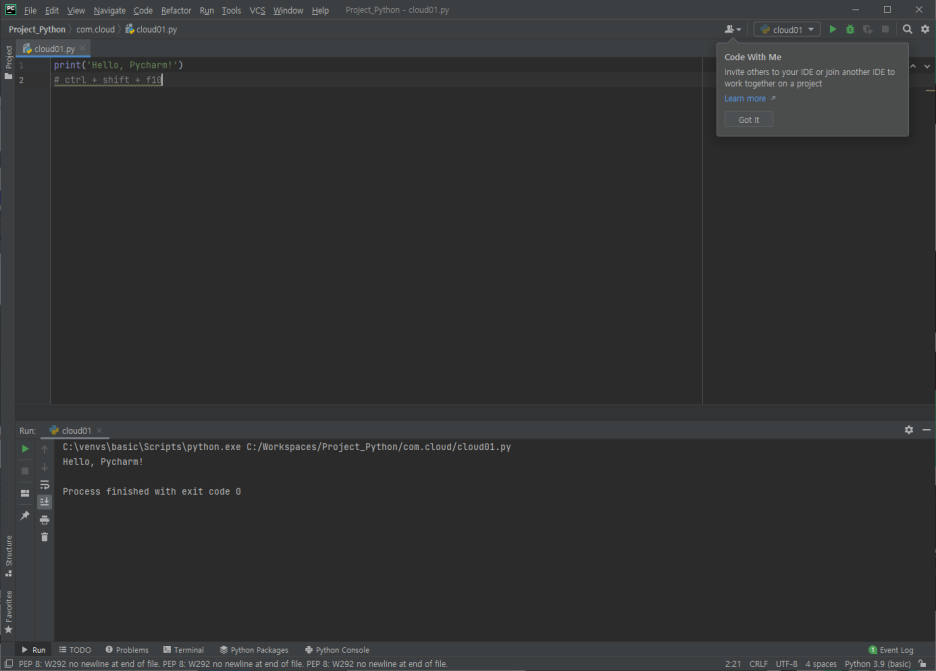Open Python Console tool window

tap(337, 650)
